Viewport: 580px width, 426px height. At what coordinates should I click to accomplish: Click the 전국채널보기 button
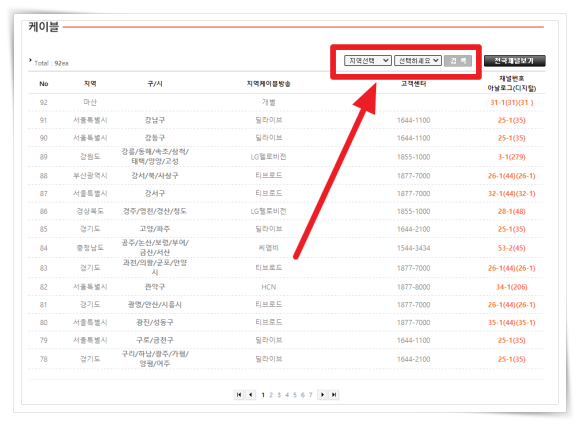[x=515, y=61]
